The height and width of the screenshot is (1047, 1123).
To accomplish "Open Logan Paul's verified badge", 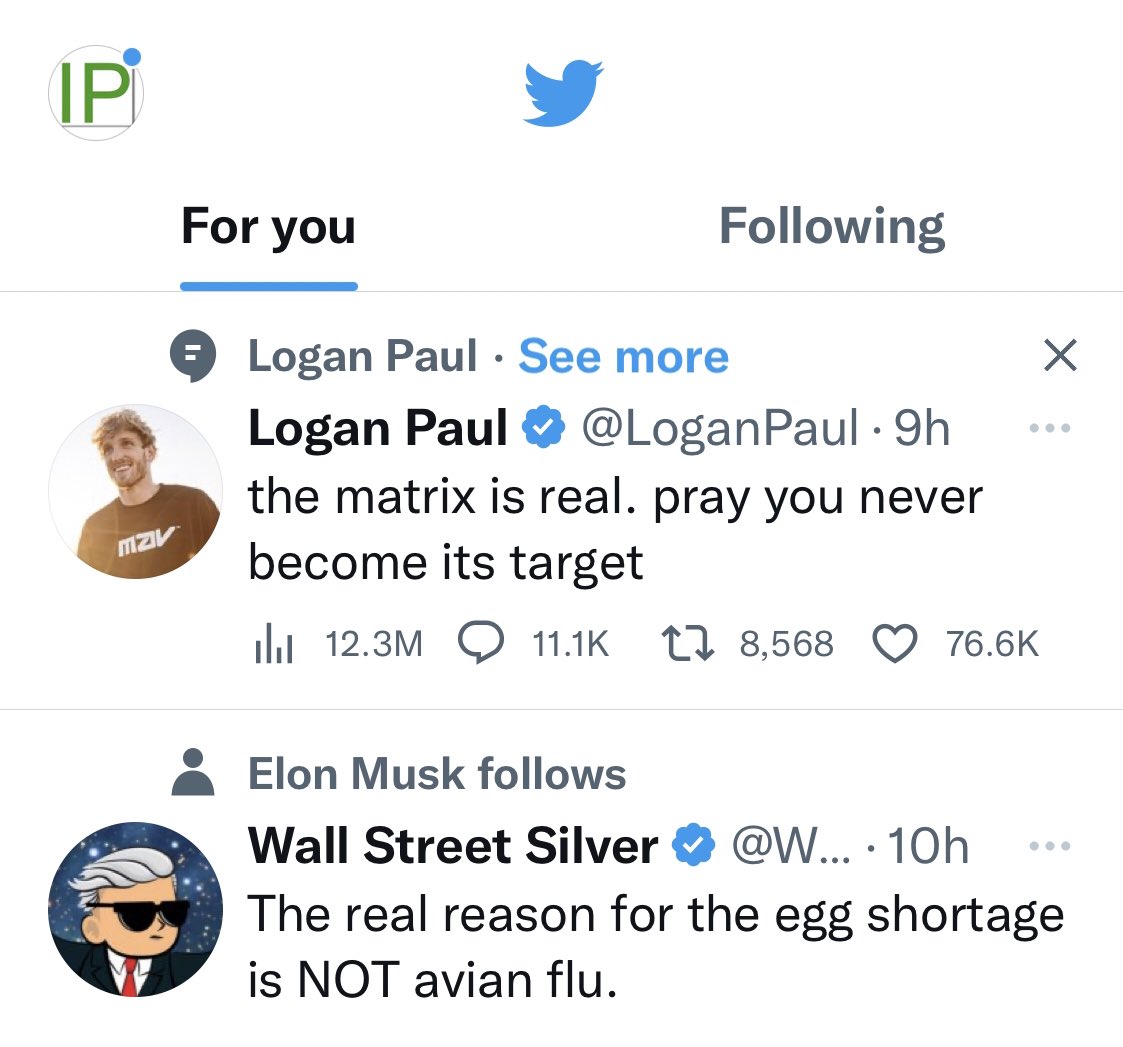I will 544,427.
